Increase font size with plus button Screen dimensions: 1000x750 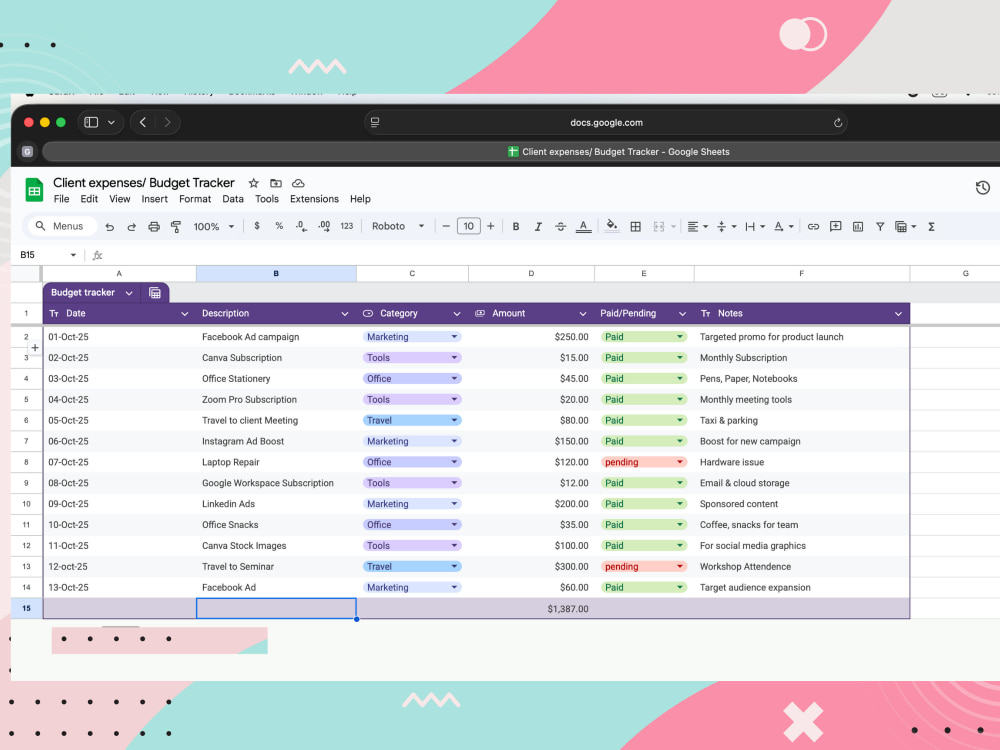[490, 226]
